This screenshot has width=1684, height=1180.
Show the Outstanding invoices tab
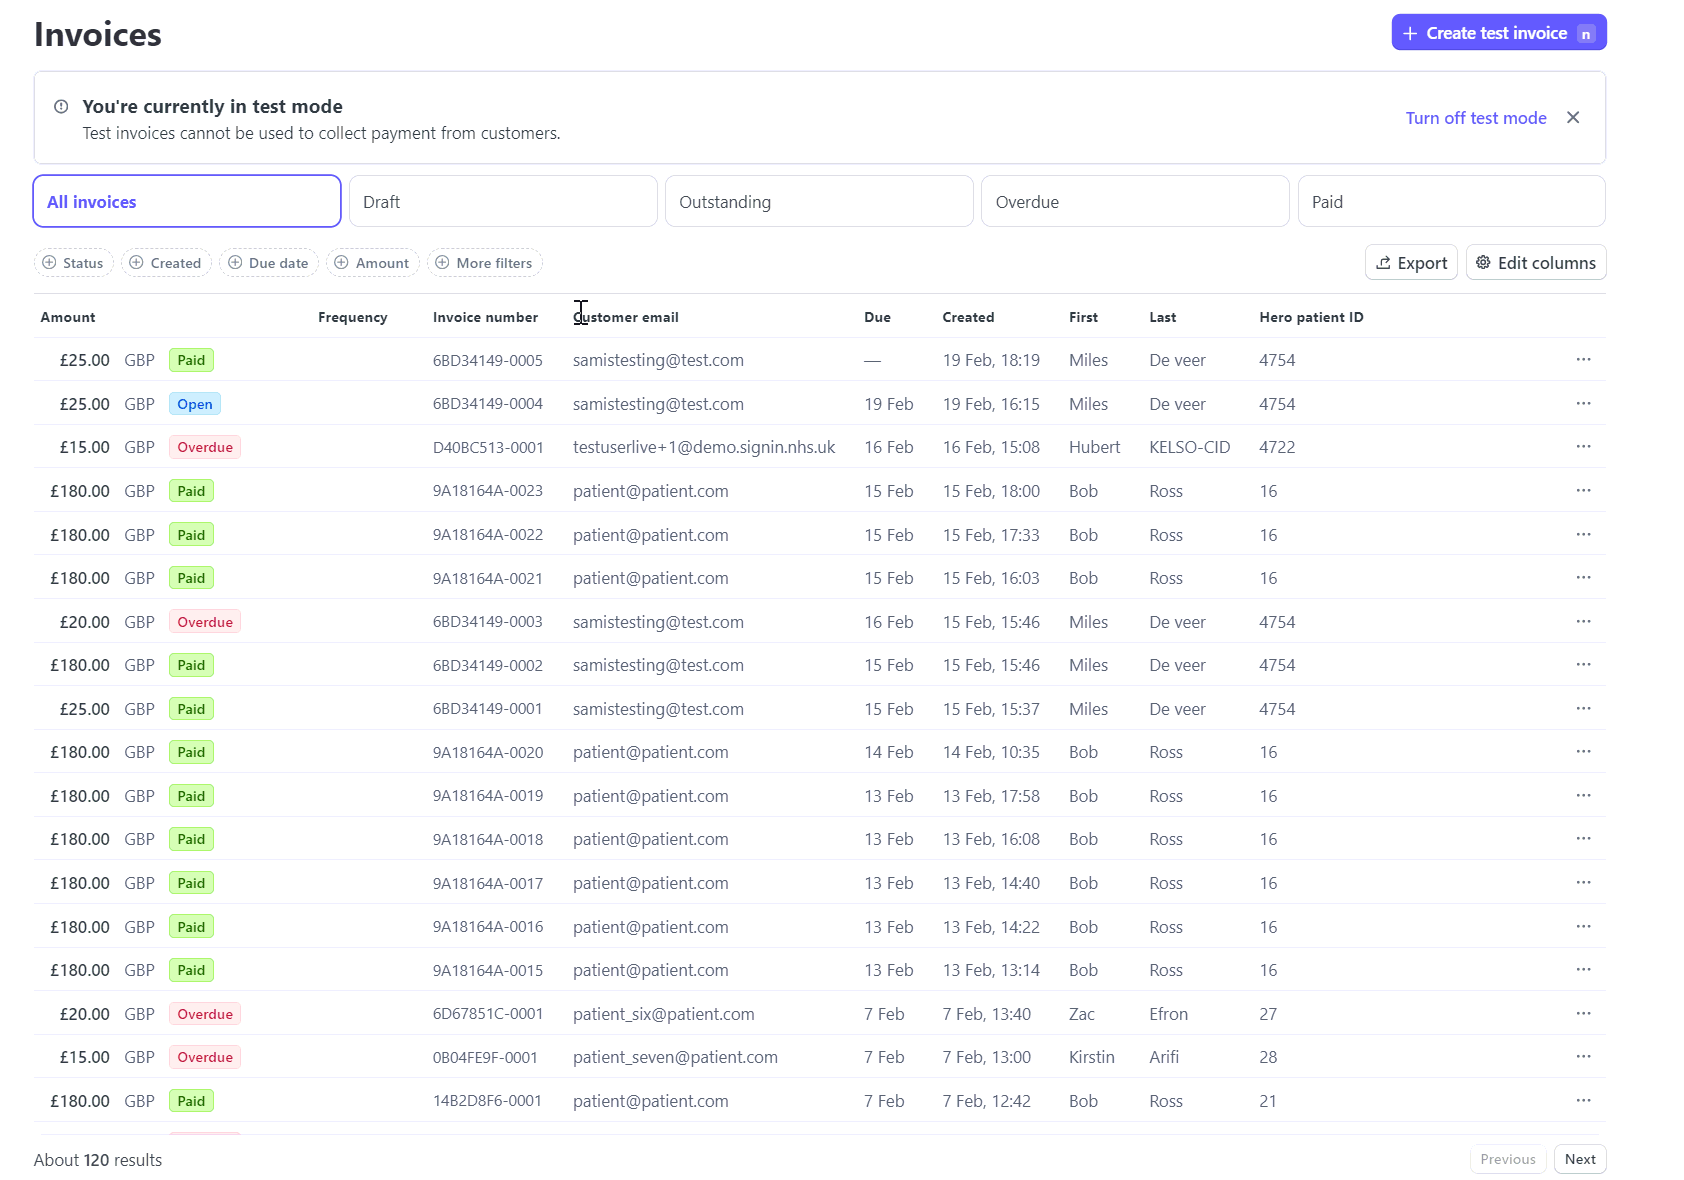[818, 202]
